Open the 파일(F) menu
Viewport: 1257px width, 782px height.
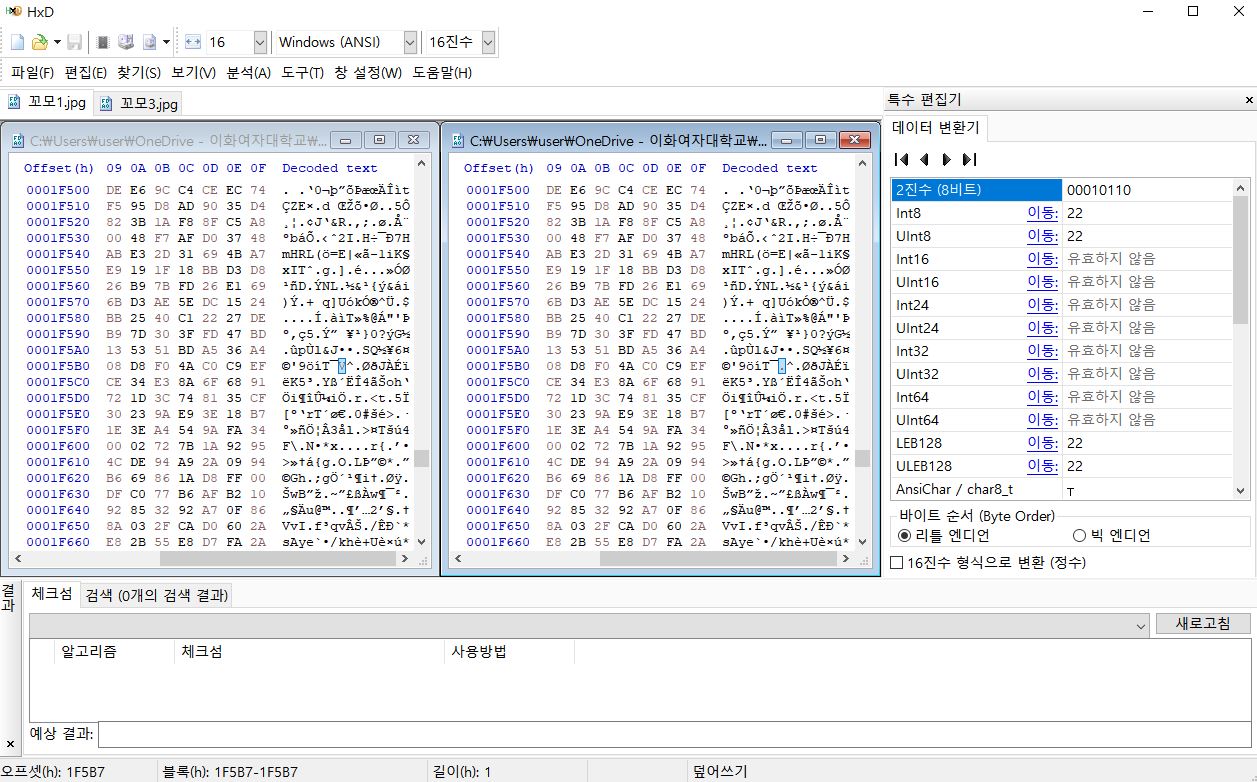coord(33,72)
